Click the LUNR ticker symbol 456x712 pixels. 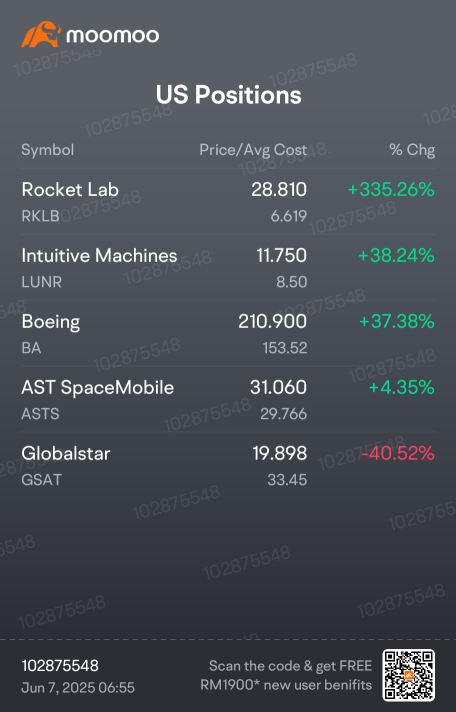41,282
